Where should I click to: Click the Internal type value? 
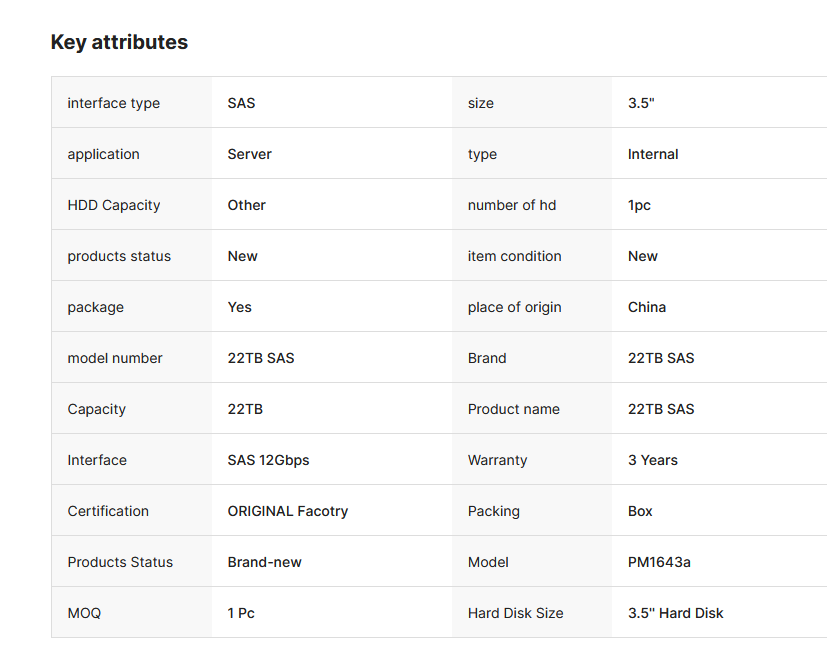652,154
